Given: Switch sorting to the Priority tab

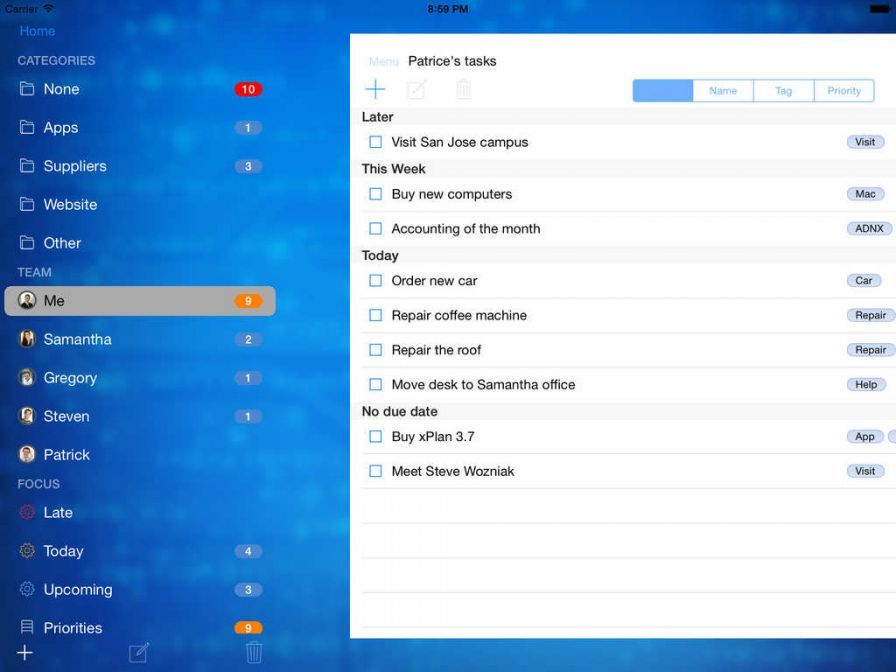Looking at the screenshot, I should coord(843,91).
